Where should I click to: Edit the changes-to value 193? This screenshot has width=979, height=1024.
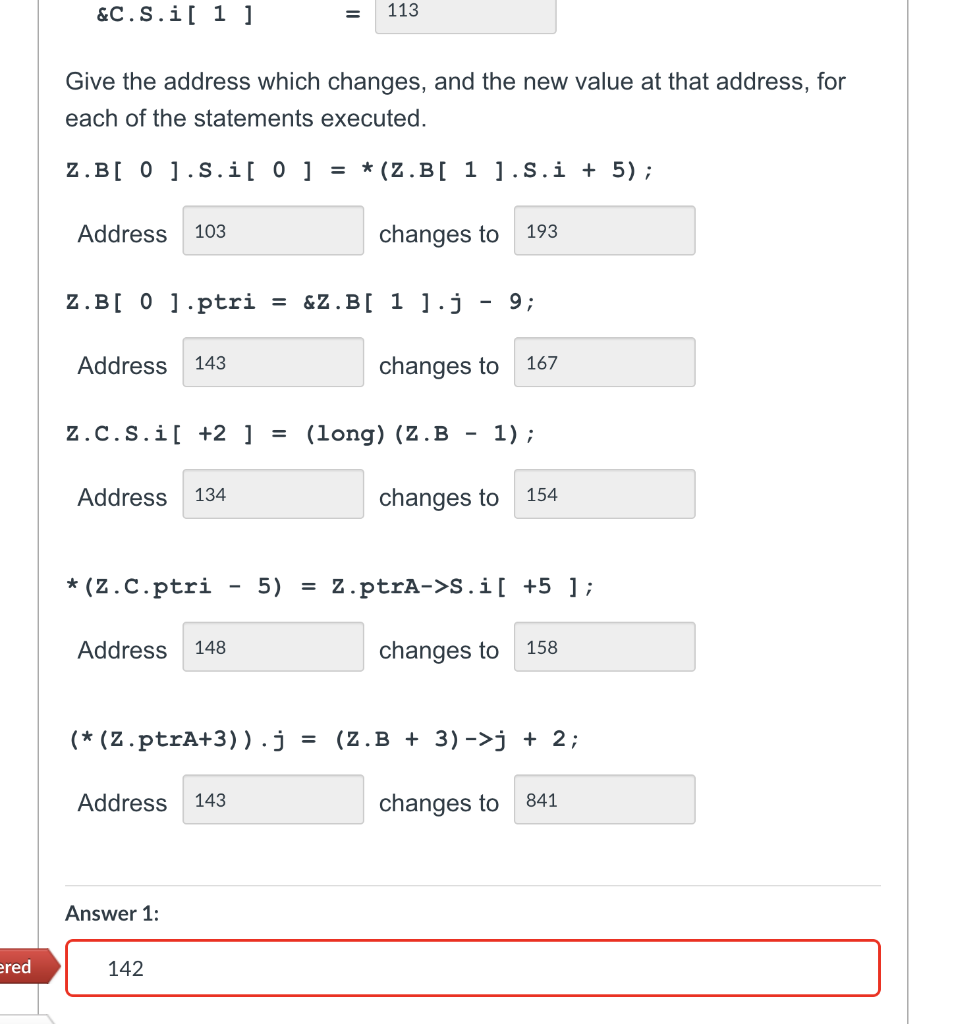(x=604, y=230)
